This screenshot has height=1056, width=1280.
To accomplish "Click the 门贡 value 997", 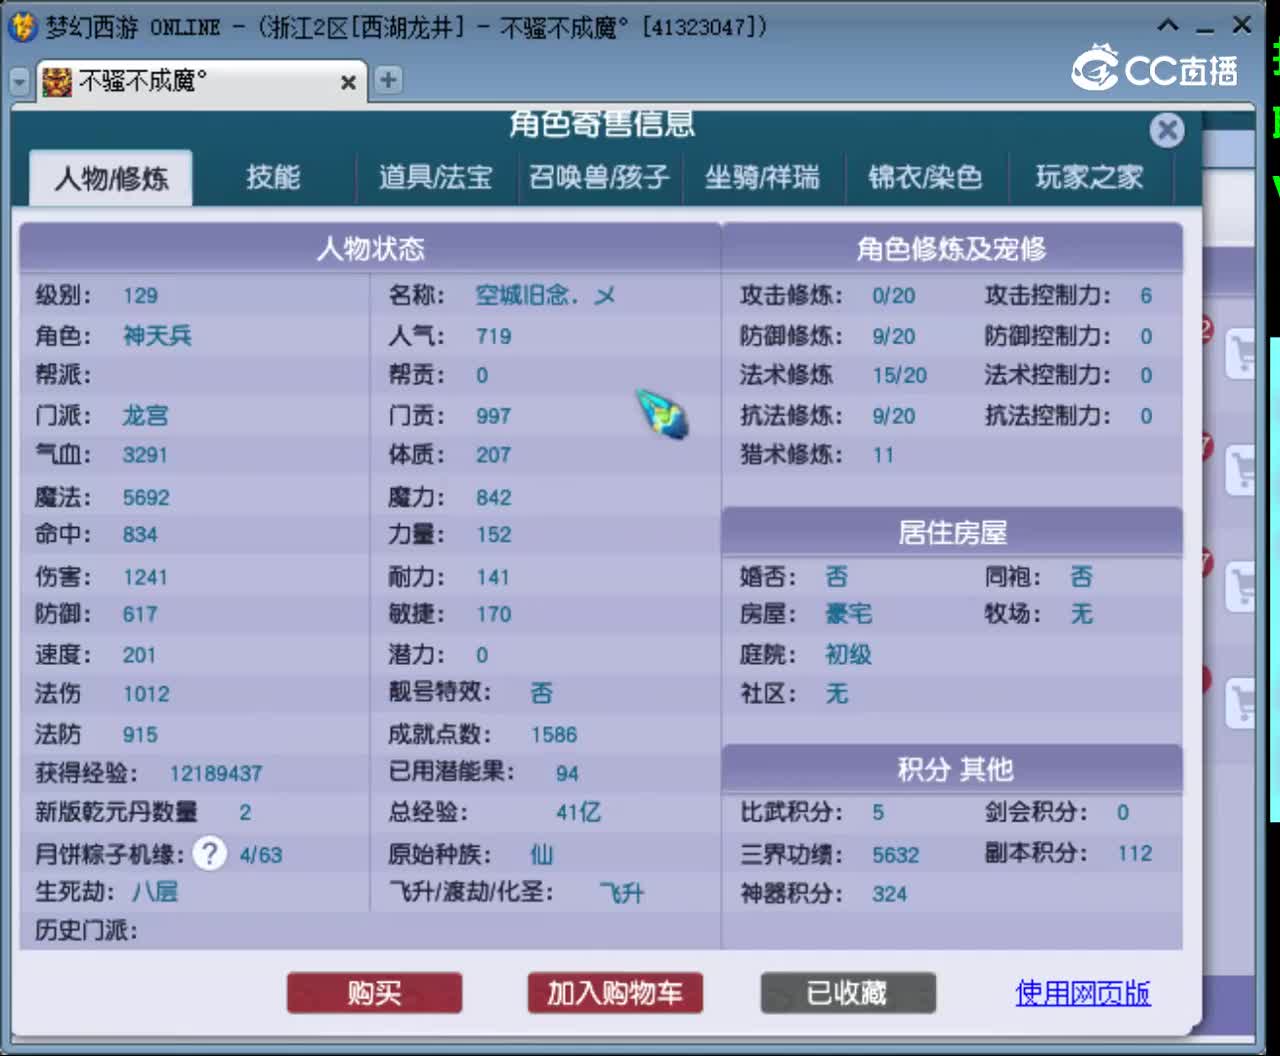I will pos(493,415).
